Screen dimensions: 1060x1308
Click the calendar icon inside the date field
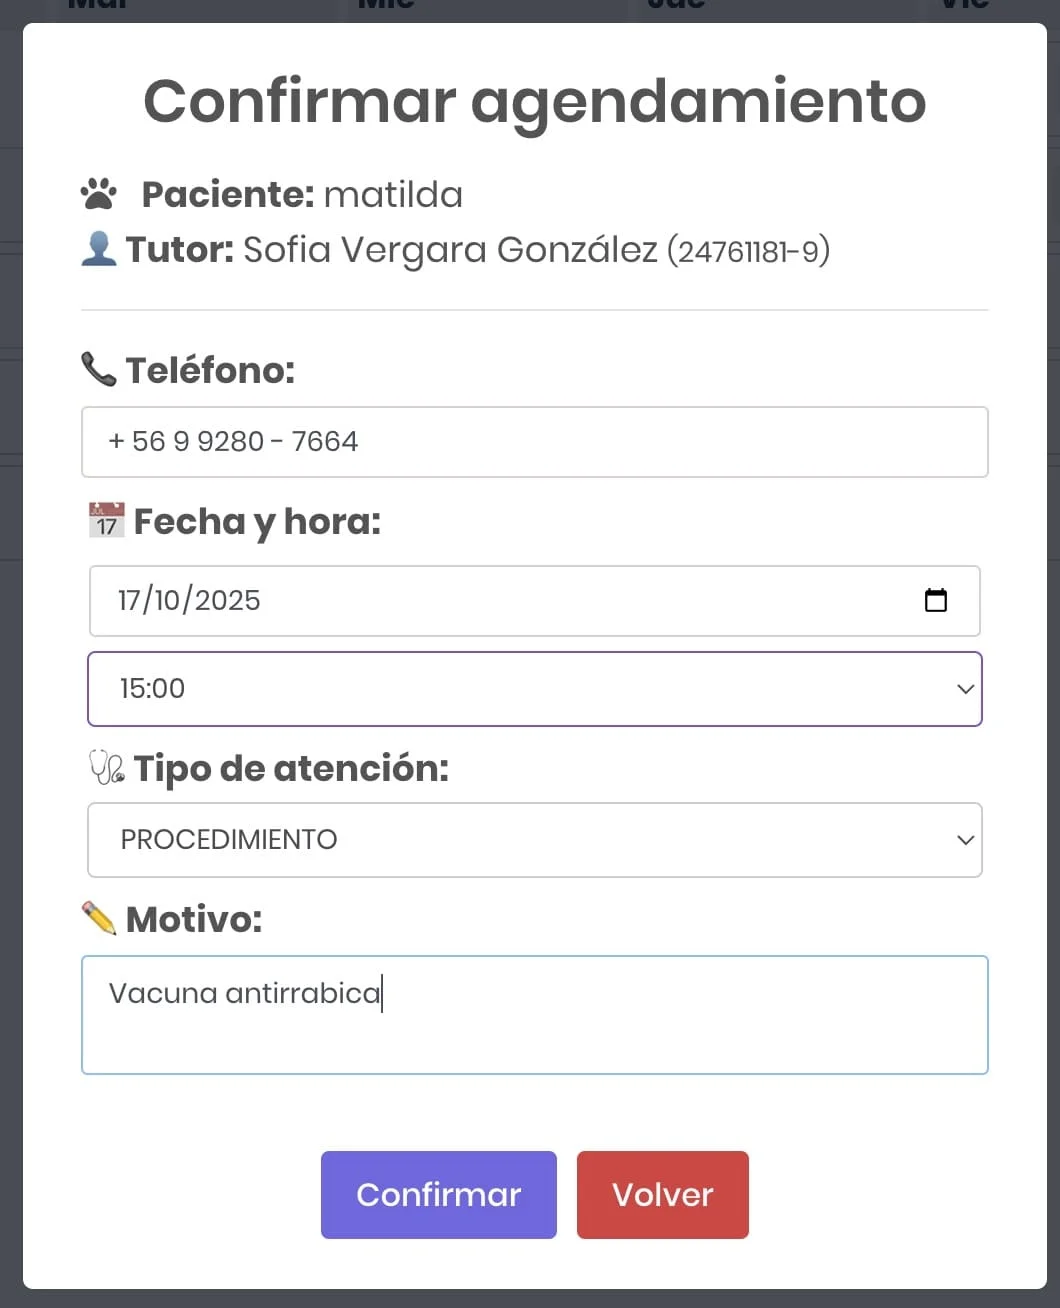click(936, 600)
